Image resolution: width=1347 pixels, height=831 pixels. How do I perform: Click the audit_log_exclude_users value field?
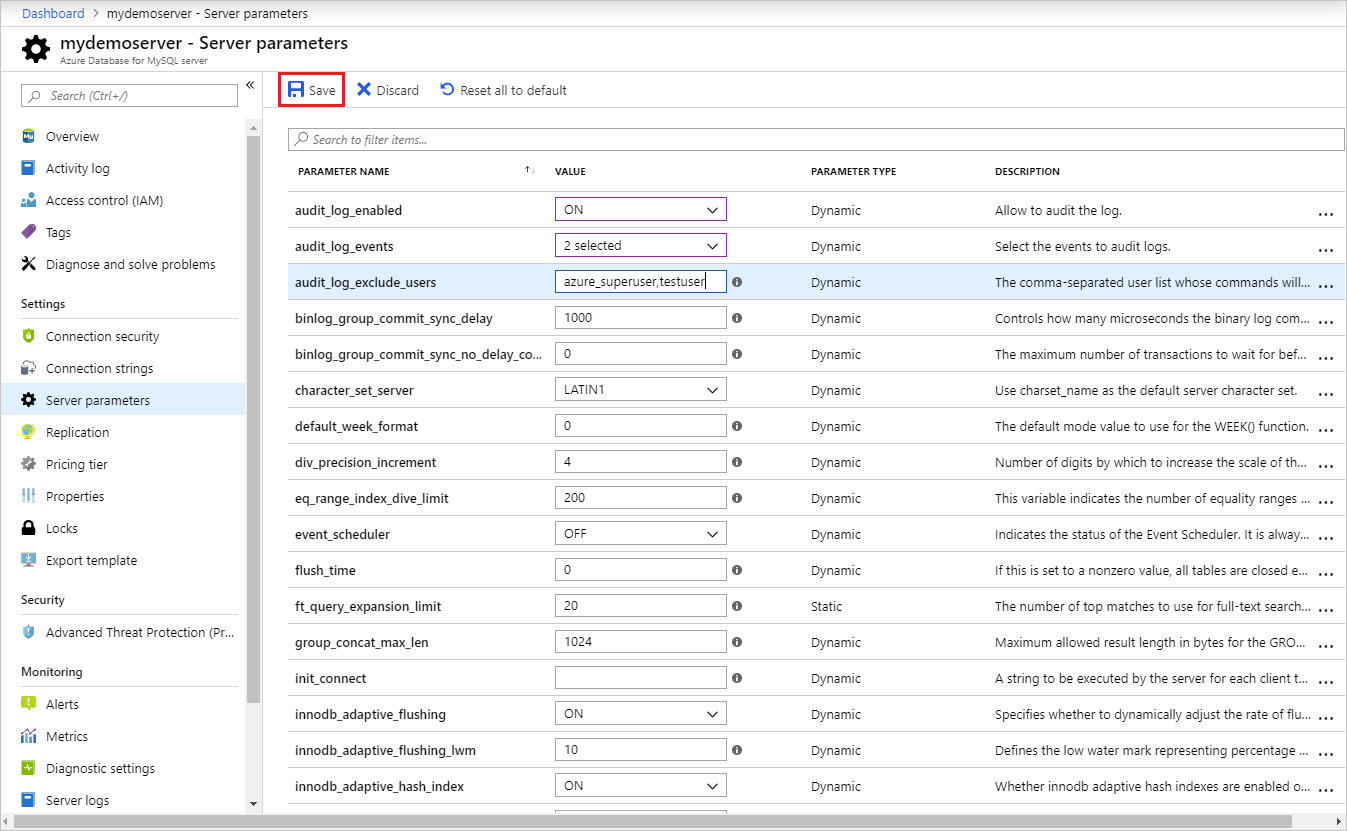click(x=641, y=282)
